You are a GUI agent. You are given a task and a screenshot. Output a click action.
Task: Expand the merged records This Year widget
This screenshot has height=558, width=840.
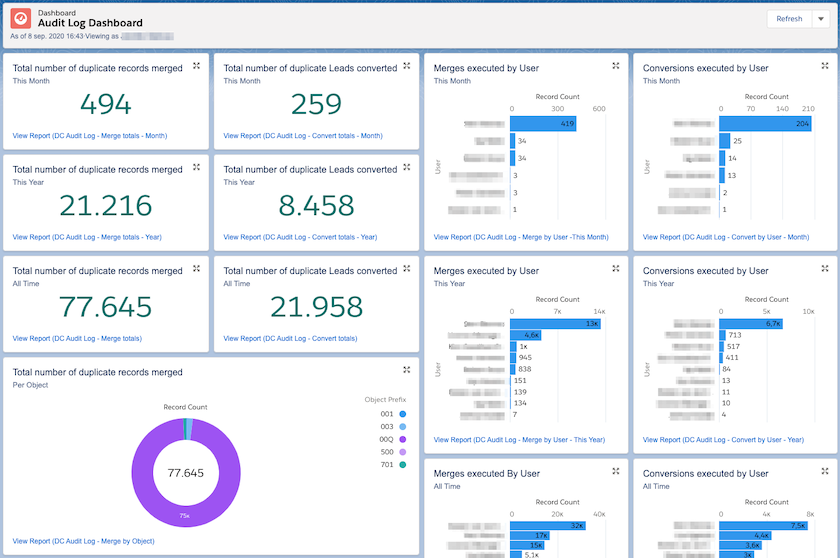tap(197, 167)
